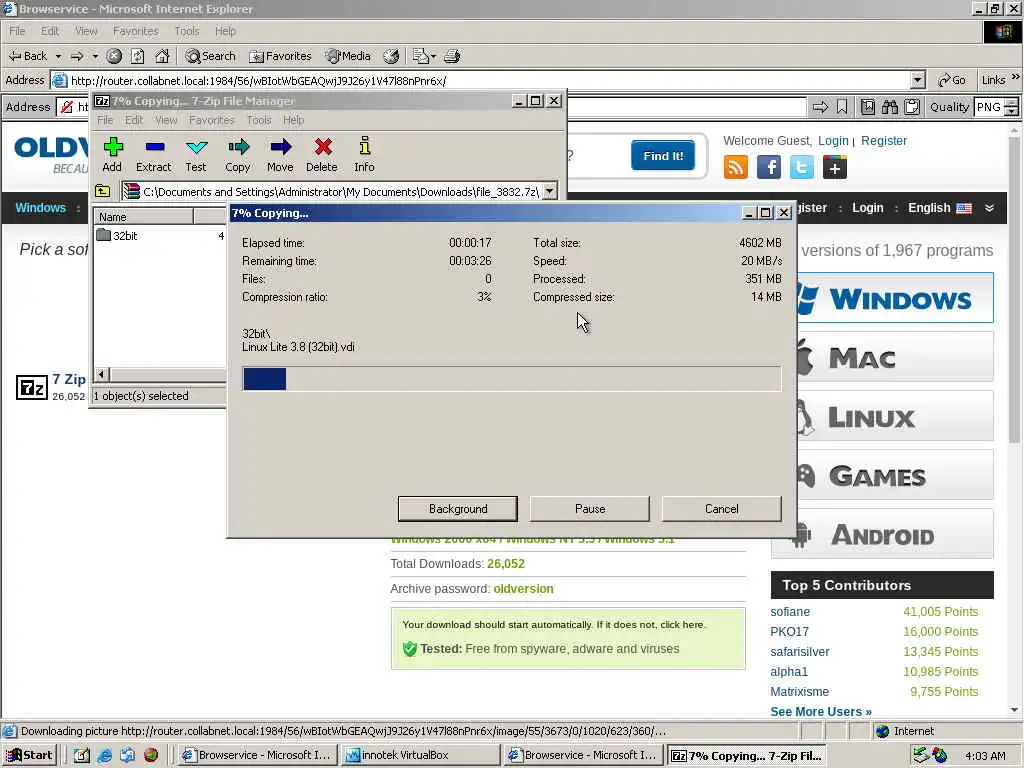Expand the Links toolbar chevron
The width and height of the screenshot is (1024, 768).
[x=1016, y=78]
